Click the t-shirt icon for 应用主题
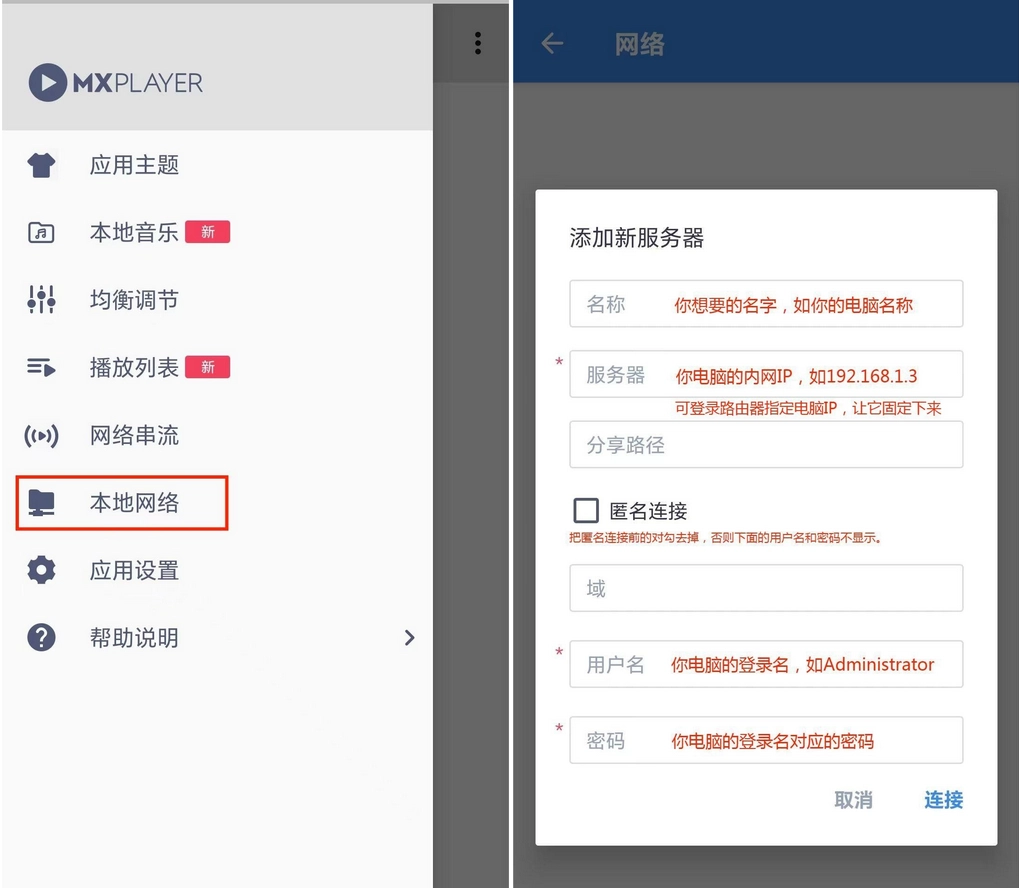The height and width of the screenshot is (888, 1019). coord(42,165)
